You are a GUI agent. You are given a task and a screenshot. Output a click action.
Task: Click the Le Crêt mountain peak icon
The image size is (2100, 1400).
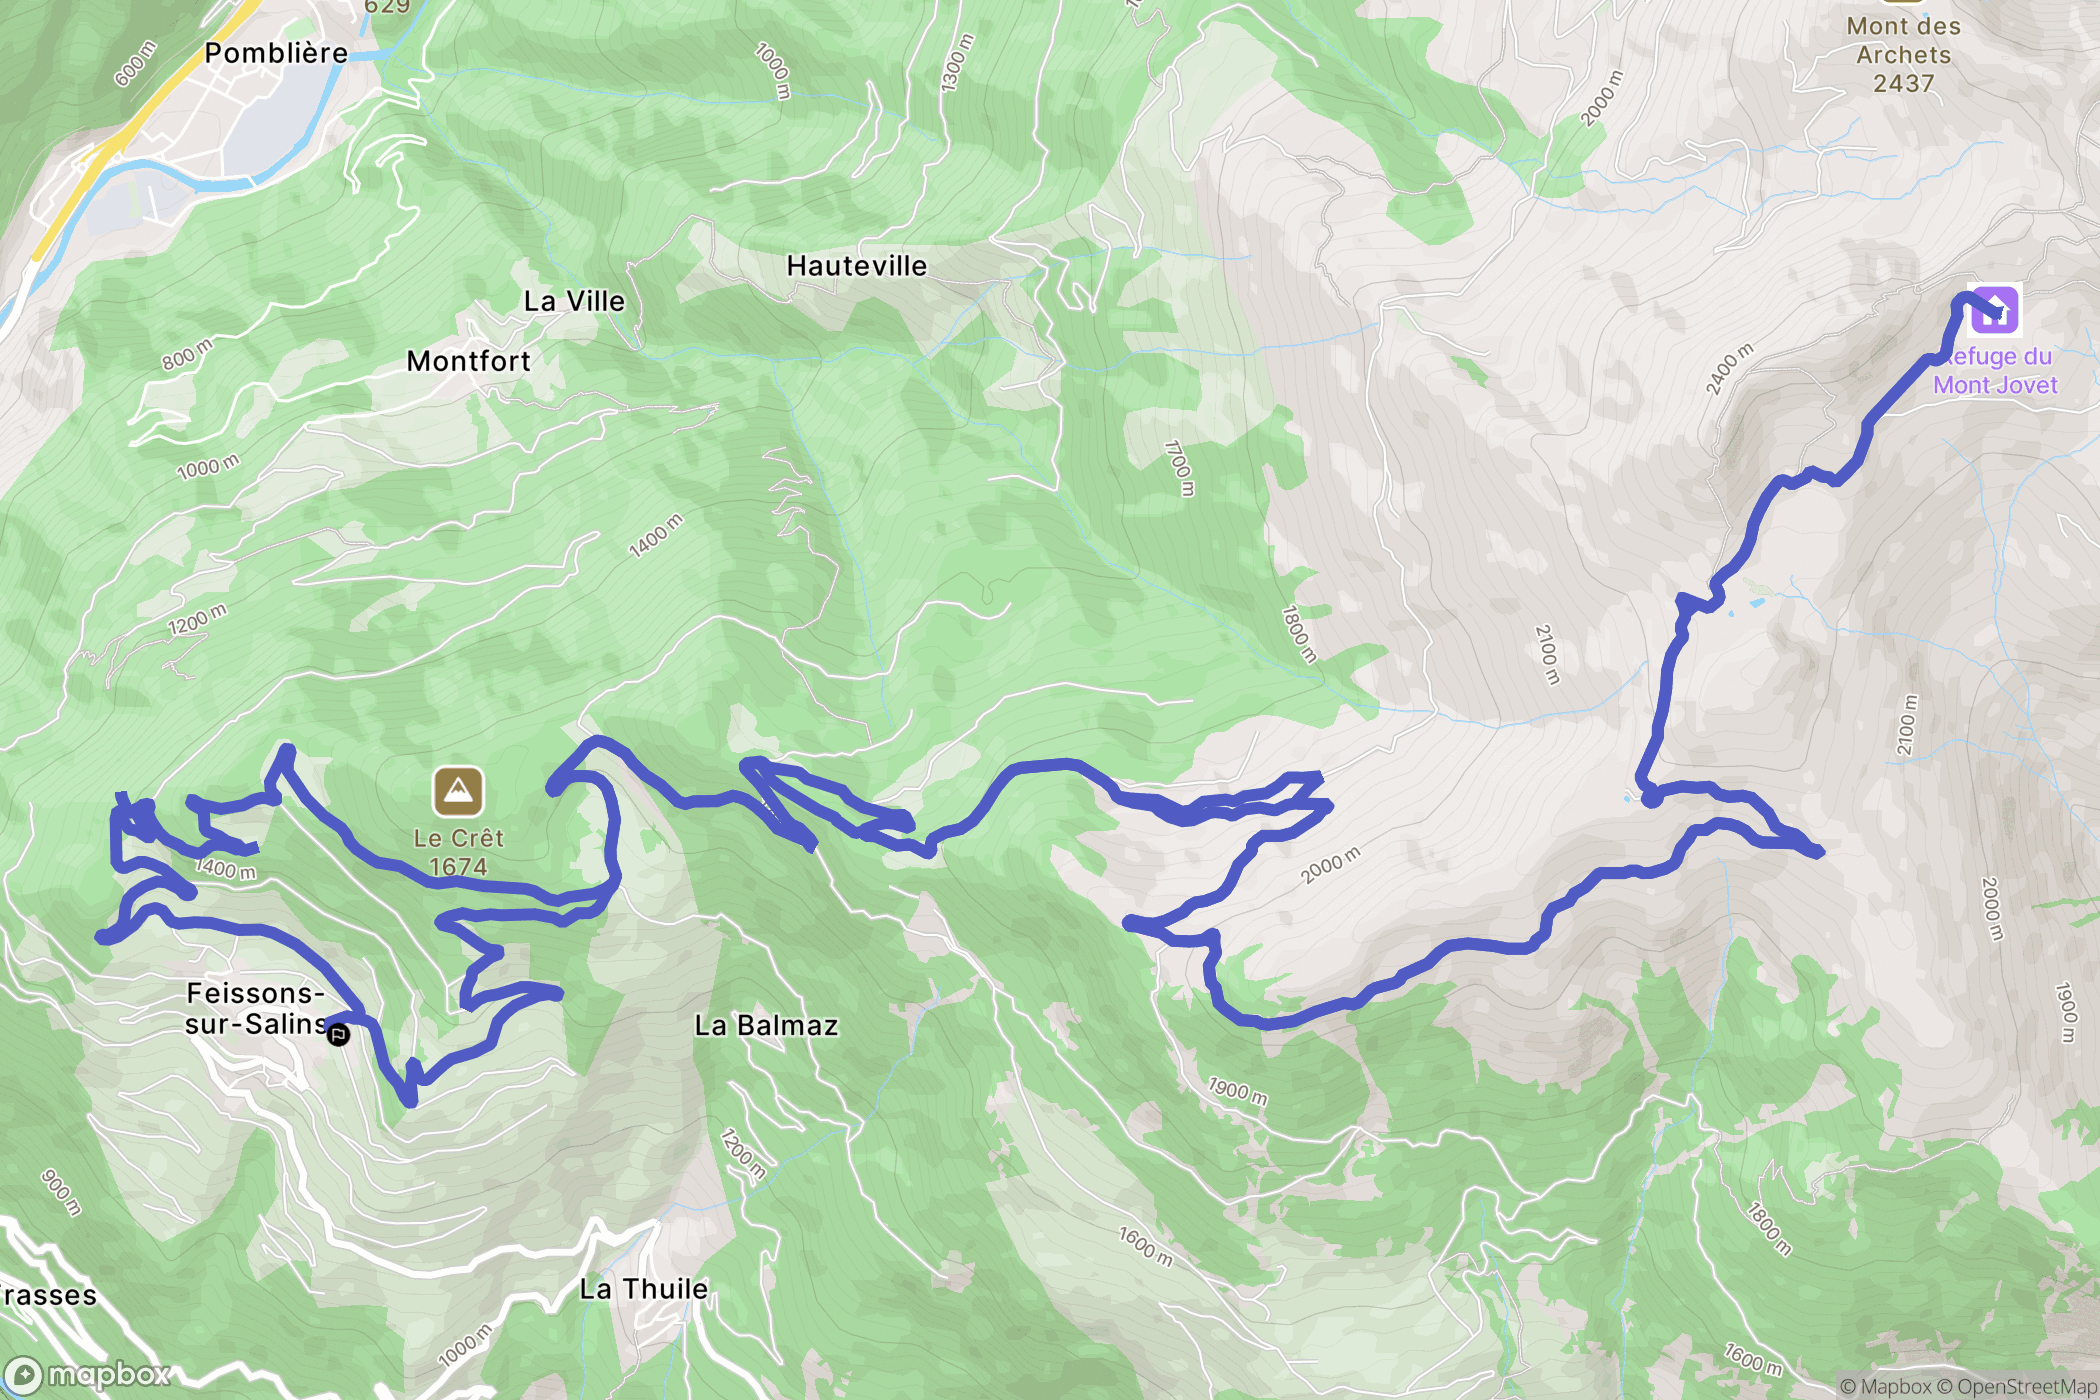tap(458, 792)
